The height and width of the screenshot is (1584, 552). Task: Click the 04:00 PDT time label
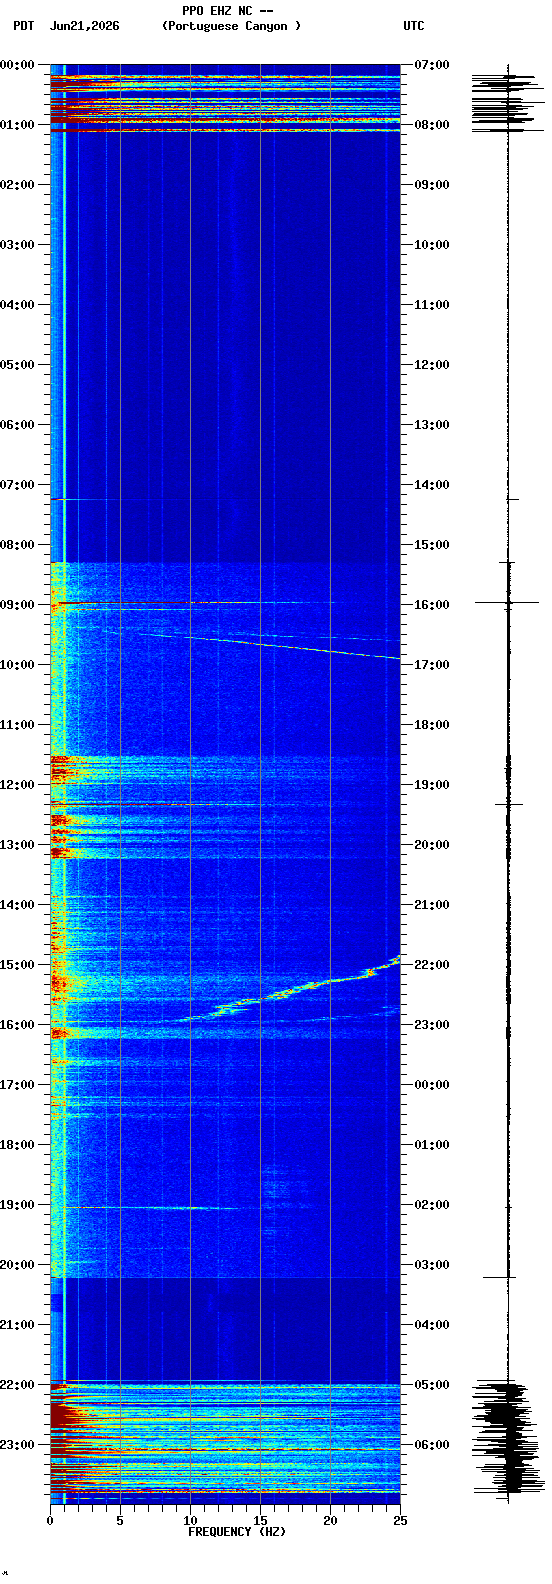17,304
